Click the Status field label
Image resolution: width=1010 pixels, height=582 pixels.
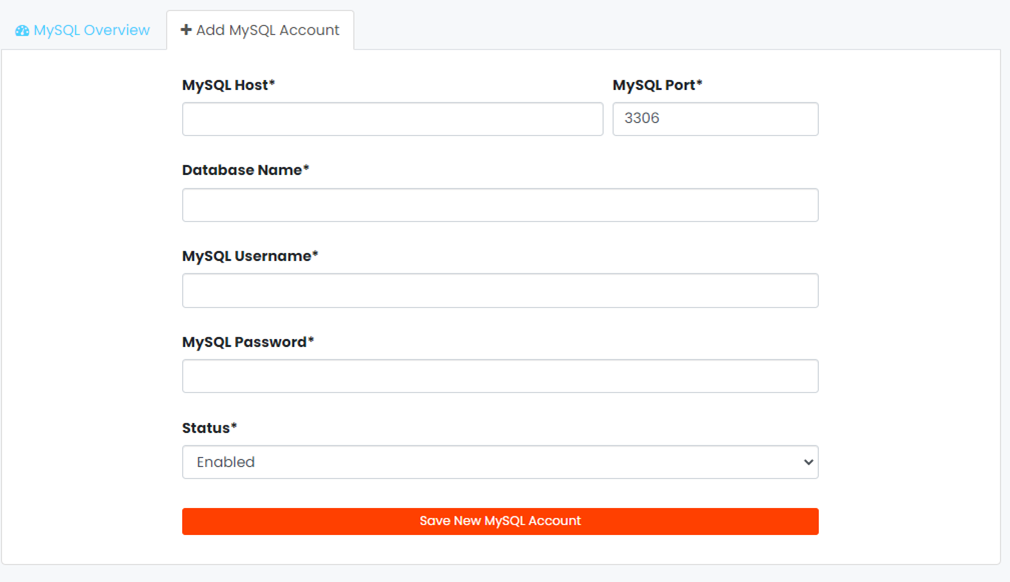[209, 428]
